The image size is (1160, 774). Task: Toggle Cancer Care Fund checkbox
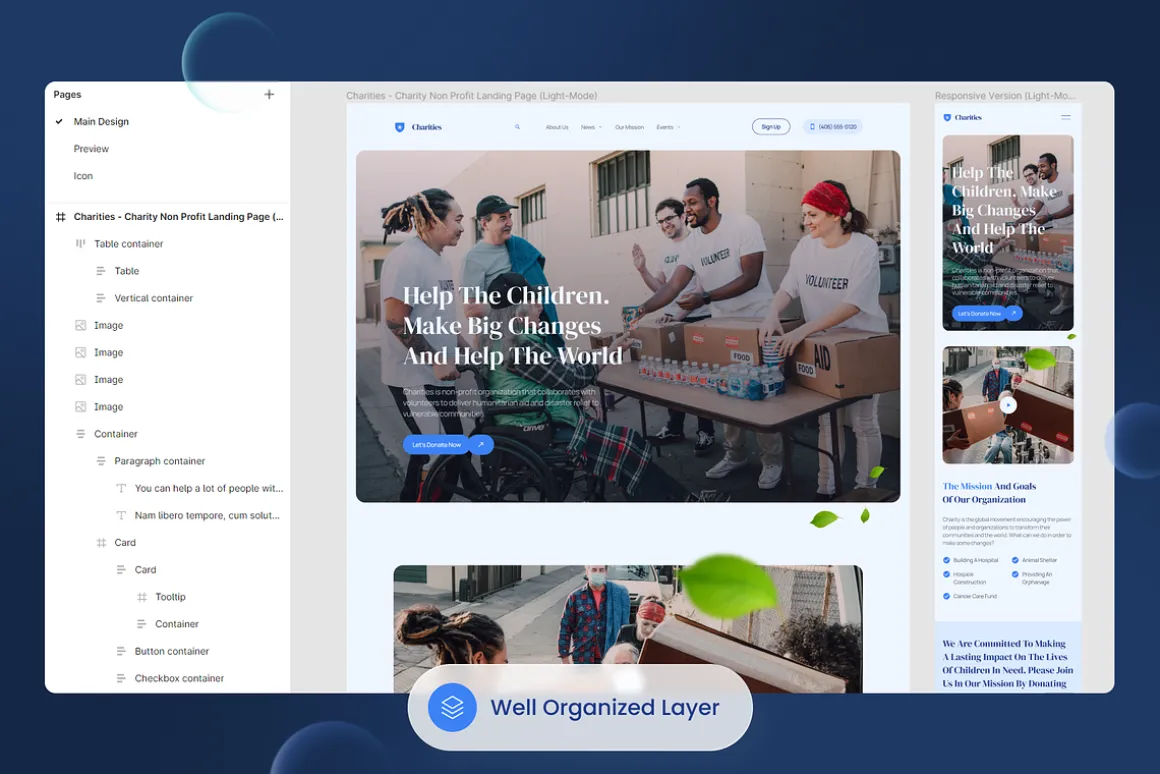click(x=947, y=596)
